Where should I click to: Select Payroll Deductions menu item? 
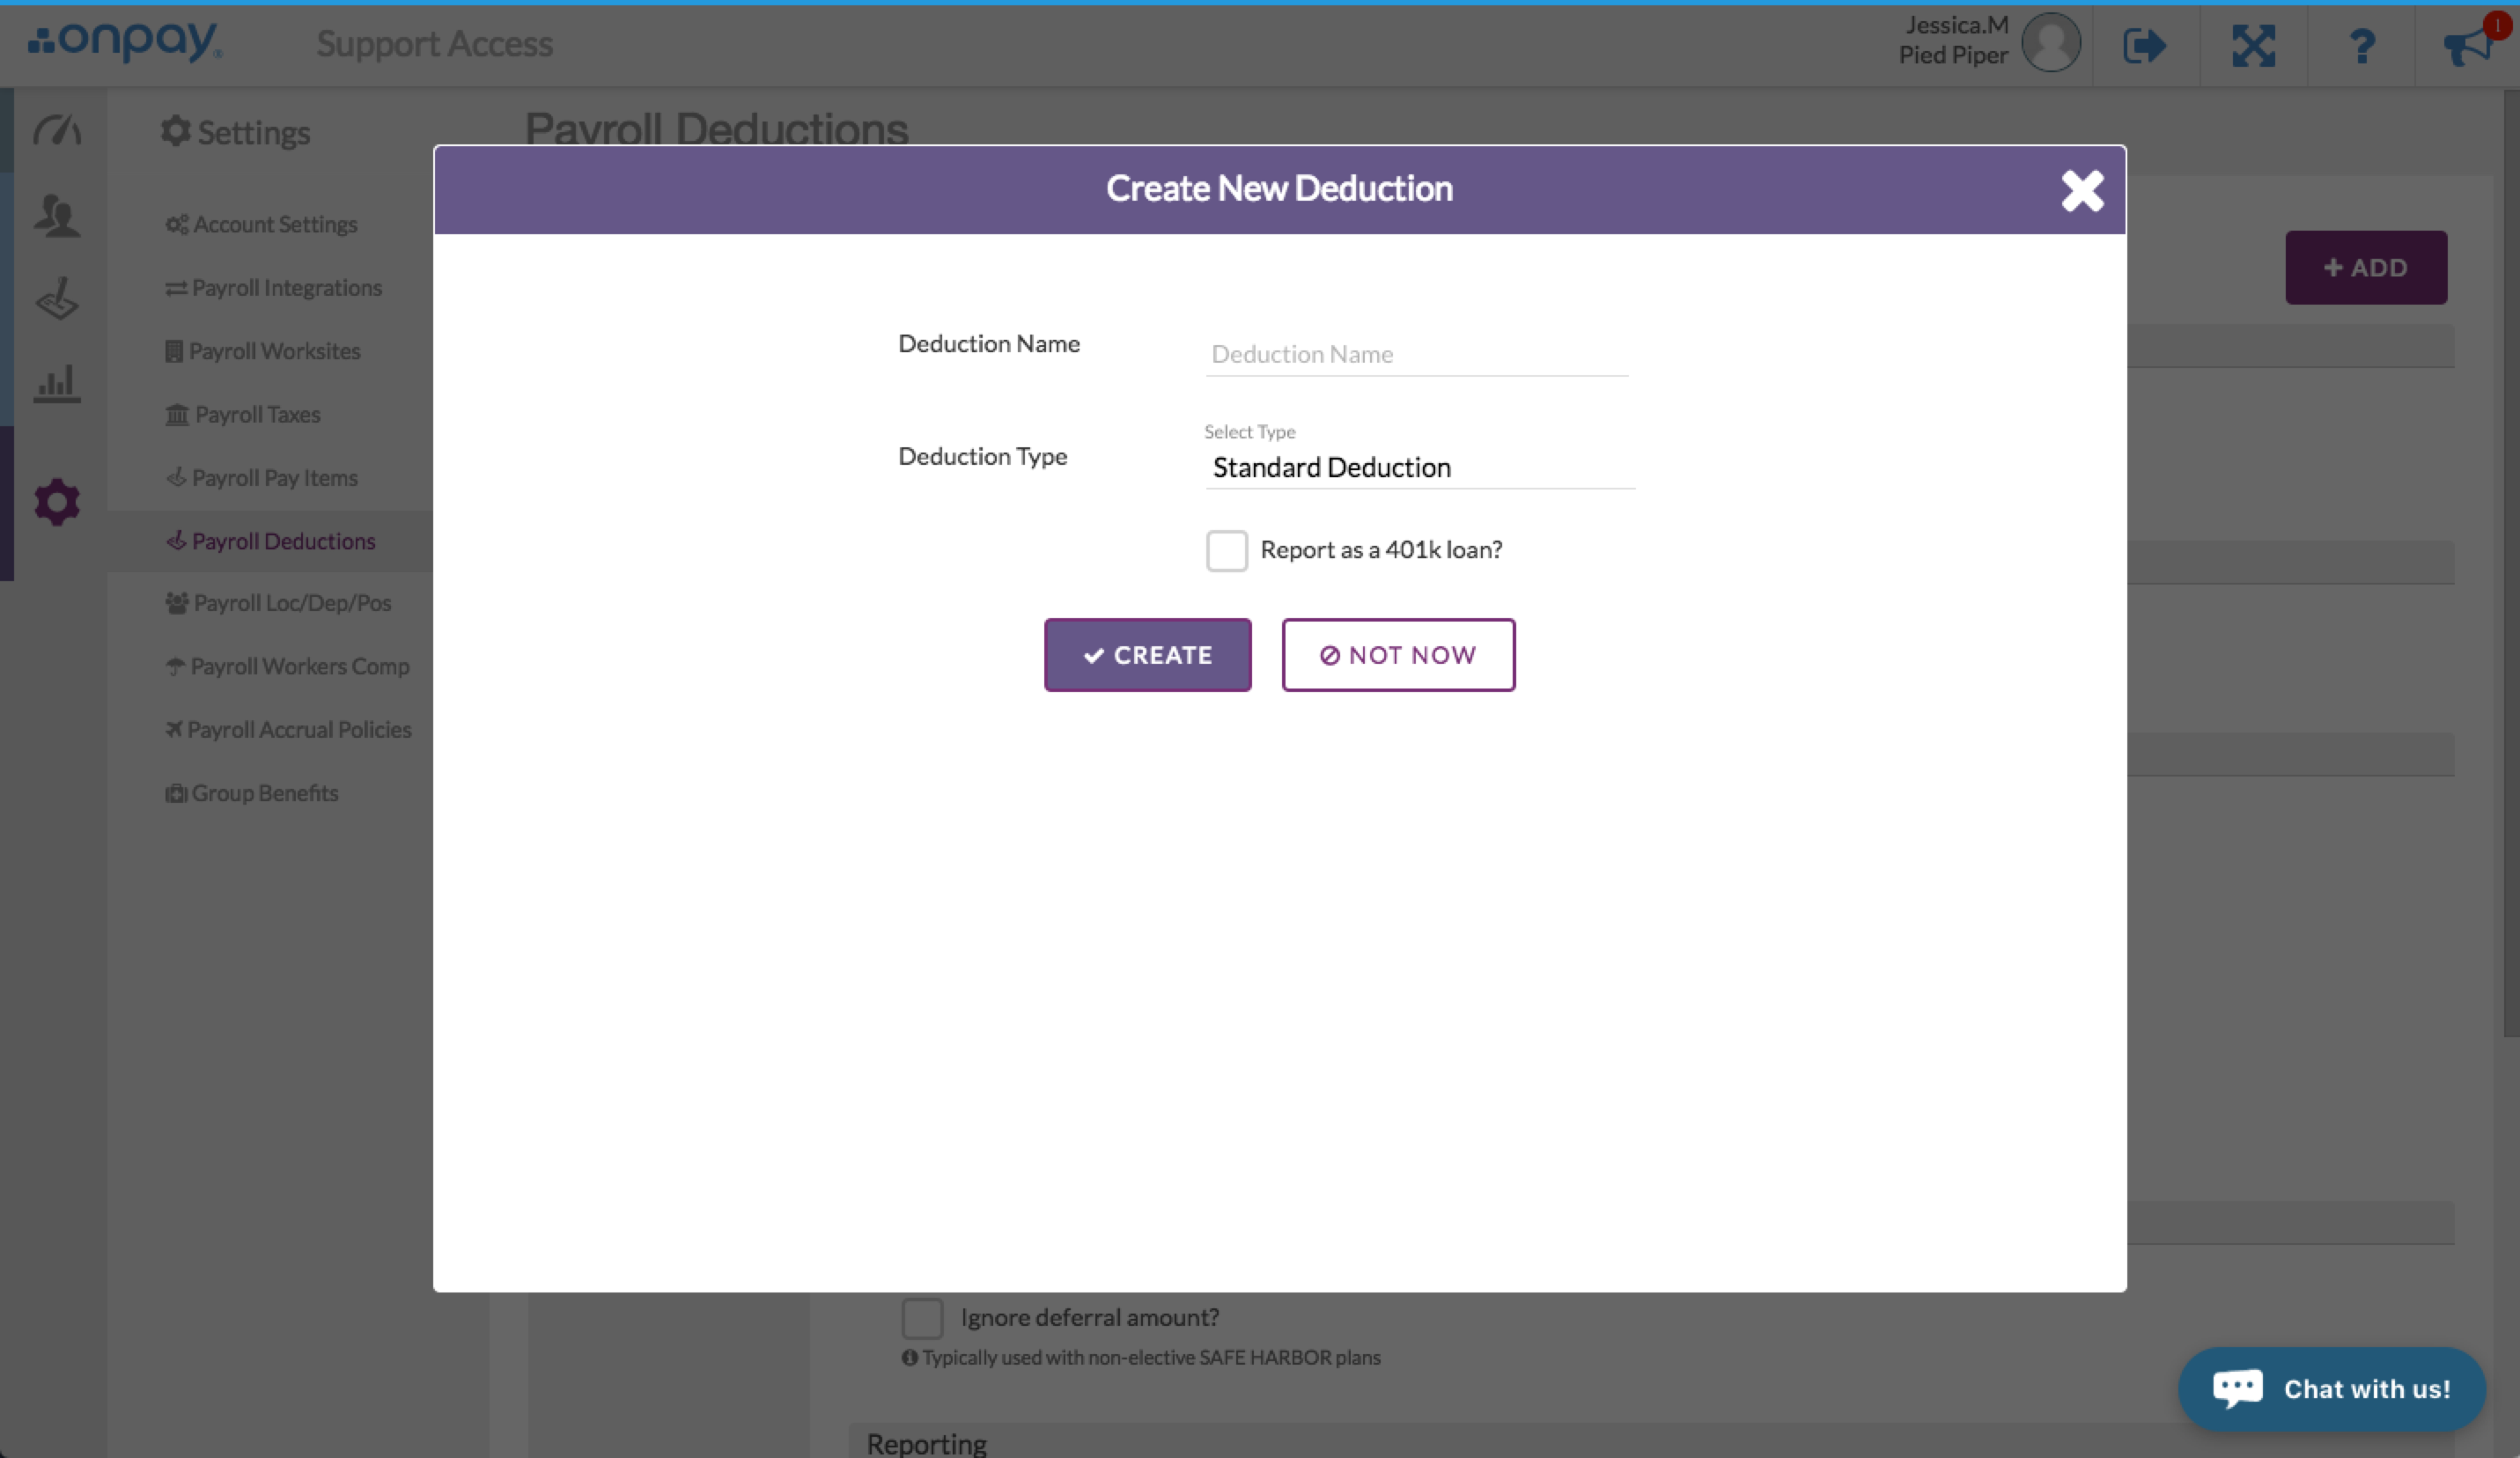(270, 541)
